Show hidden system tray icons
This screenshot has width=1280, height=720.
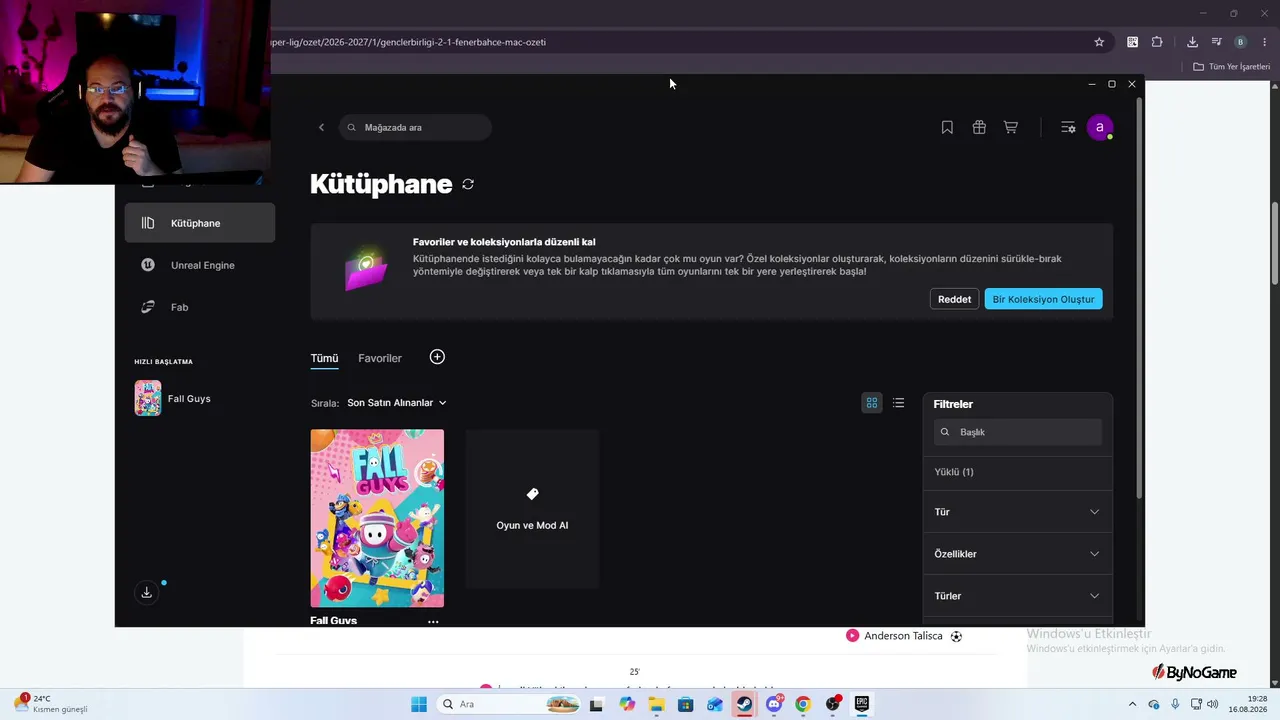click(1132, 704)
